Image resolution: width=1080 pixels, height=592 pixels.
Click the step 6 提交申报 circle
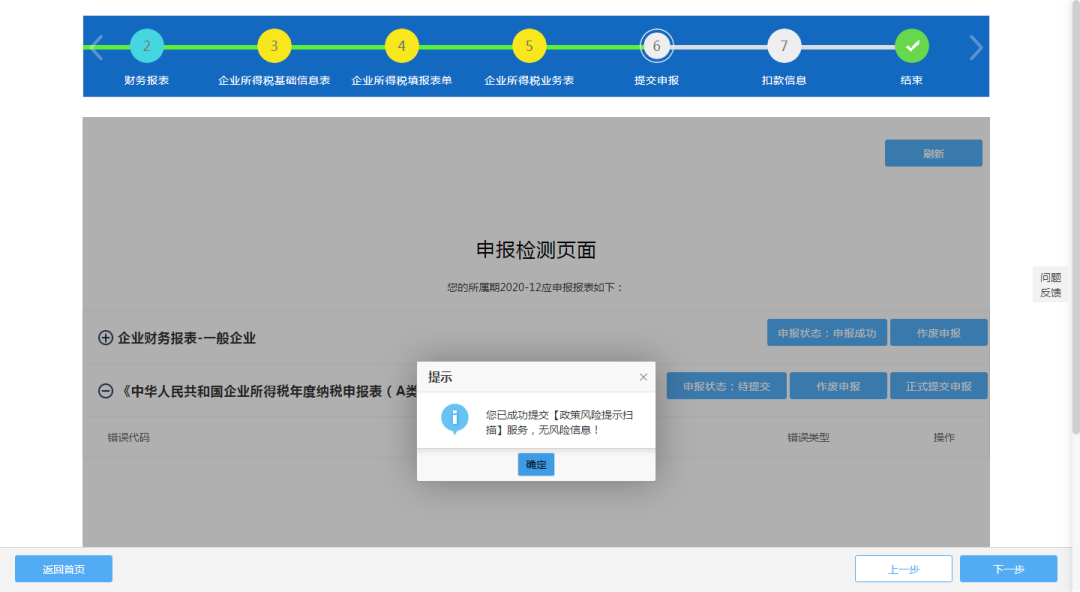(x=656, y=46)
